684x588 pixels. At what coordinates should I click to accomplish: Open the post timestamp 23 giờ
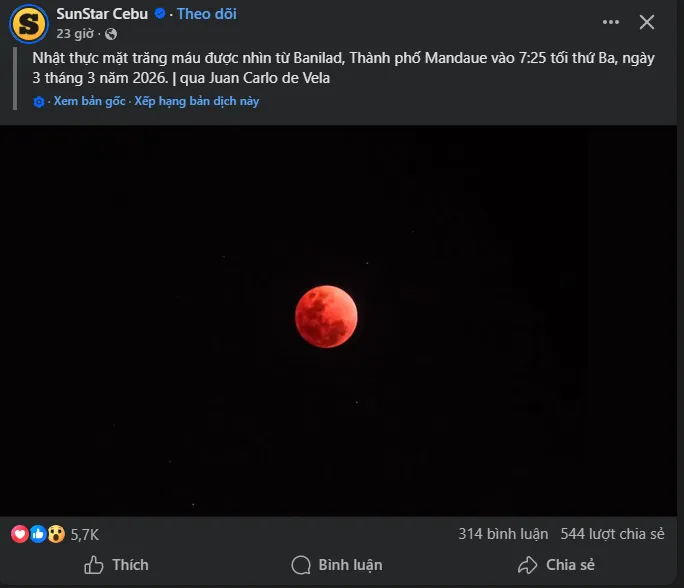click(x=75, y=34)
